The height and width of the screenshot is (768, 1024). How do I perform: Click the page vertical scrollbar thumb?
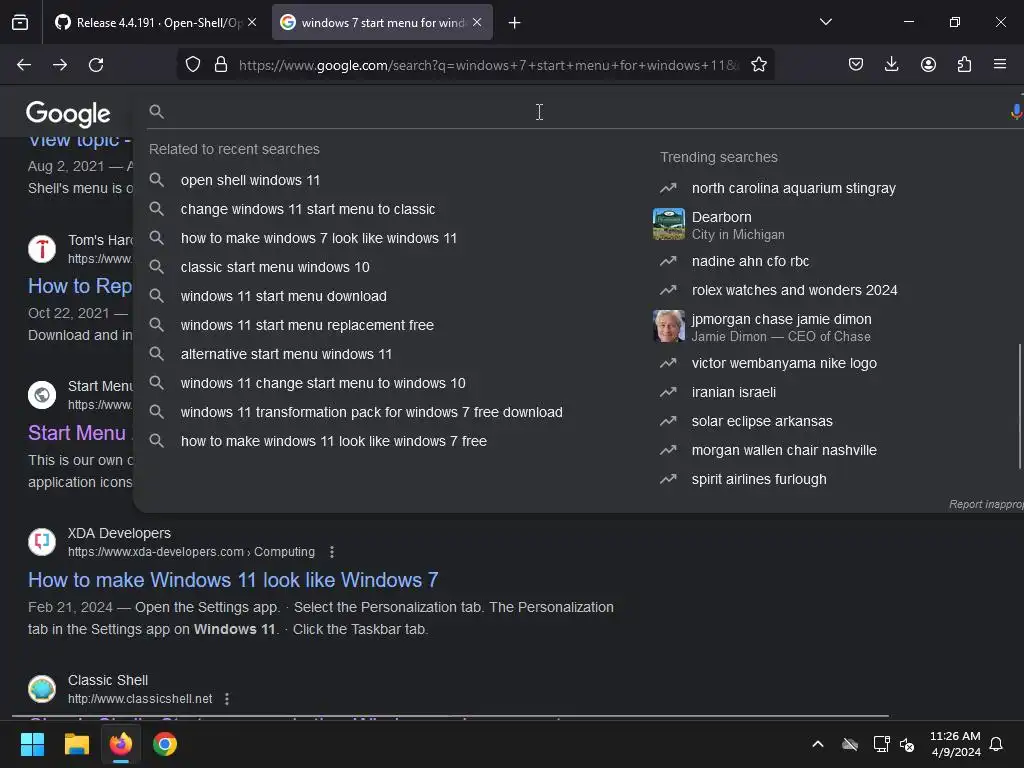pos(1020,406)
